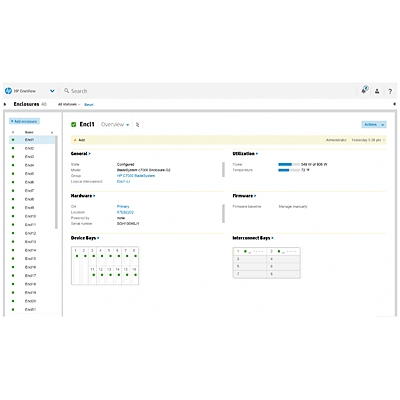
Task: Open the activity notifications bell icon
Action: pyautogui.click(x=364, y=90)
